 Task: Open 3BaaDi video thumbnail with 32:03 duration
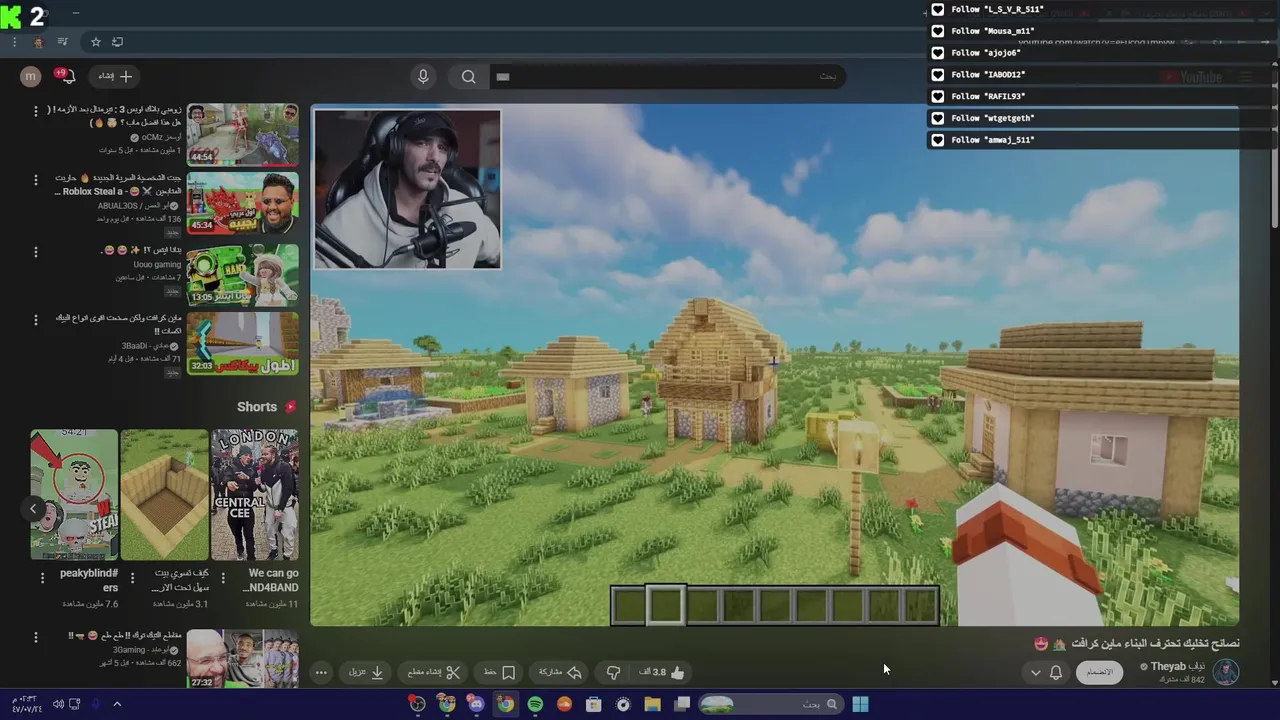[x=242, y=343]
